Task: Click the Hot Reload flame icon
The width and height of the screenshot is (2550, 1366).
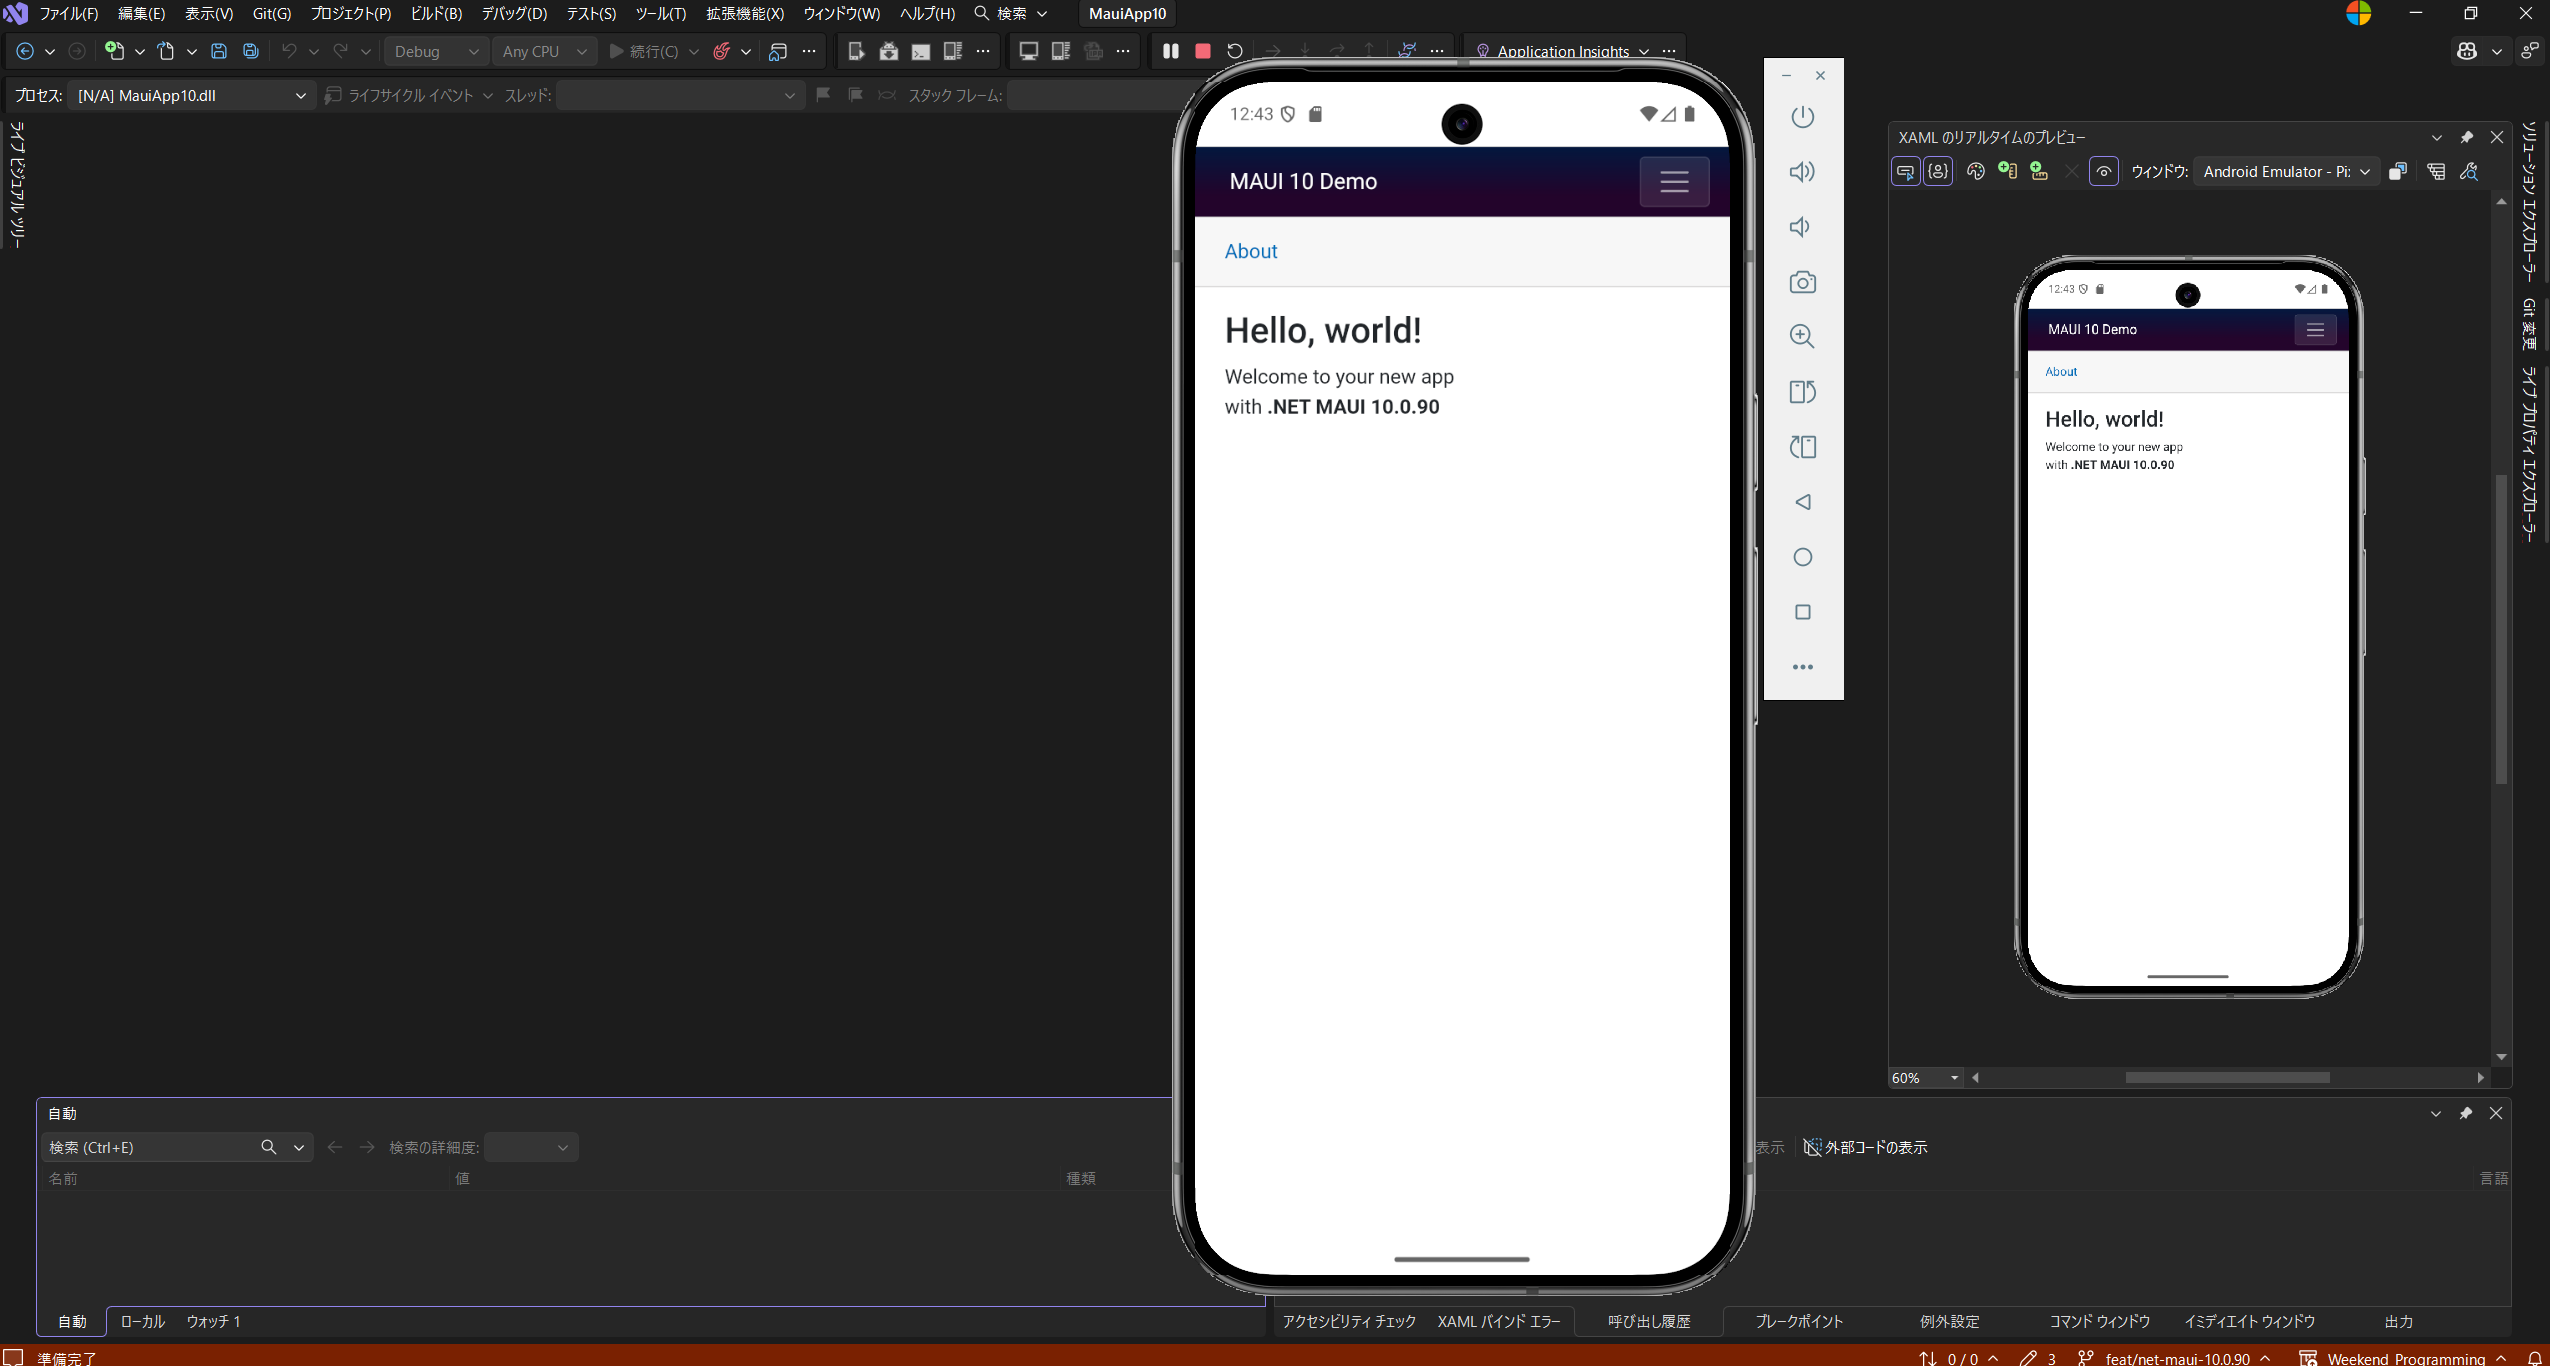Action: click(721, 51)
